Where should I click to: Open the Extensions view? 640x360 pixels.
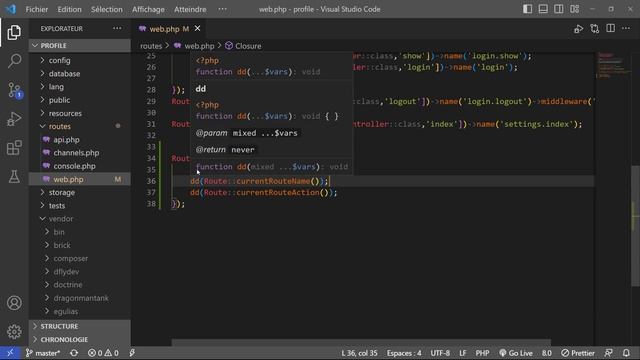click(x=14, y=148)
